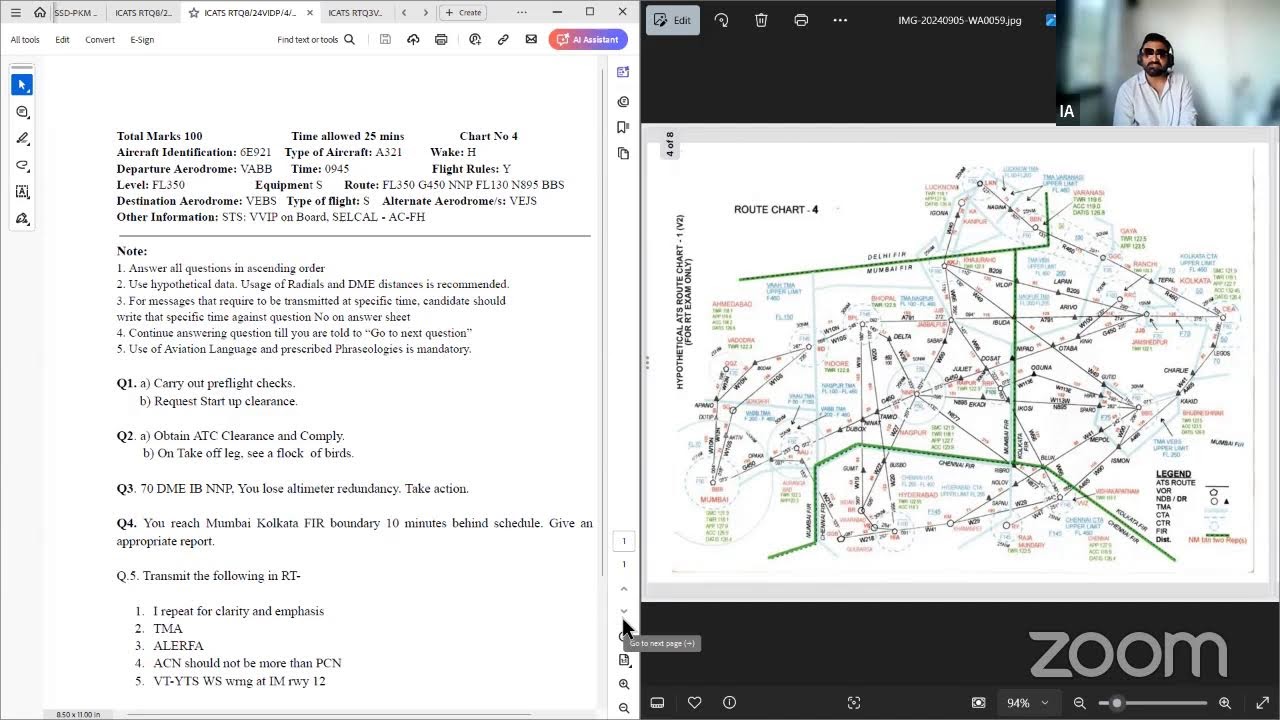Show previous tabs with left chevron
This screenshot has height=720, width=1280.
point(404,13)
